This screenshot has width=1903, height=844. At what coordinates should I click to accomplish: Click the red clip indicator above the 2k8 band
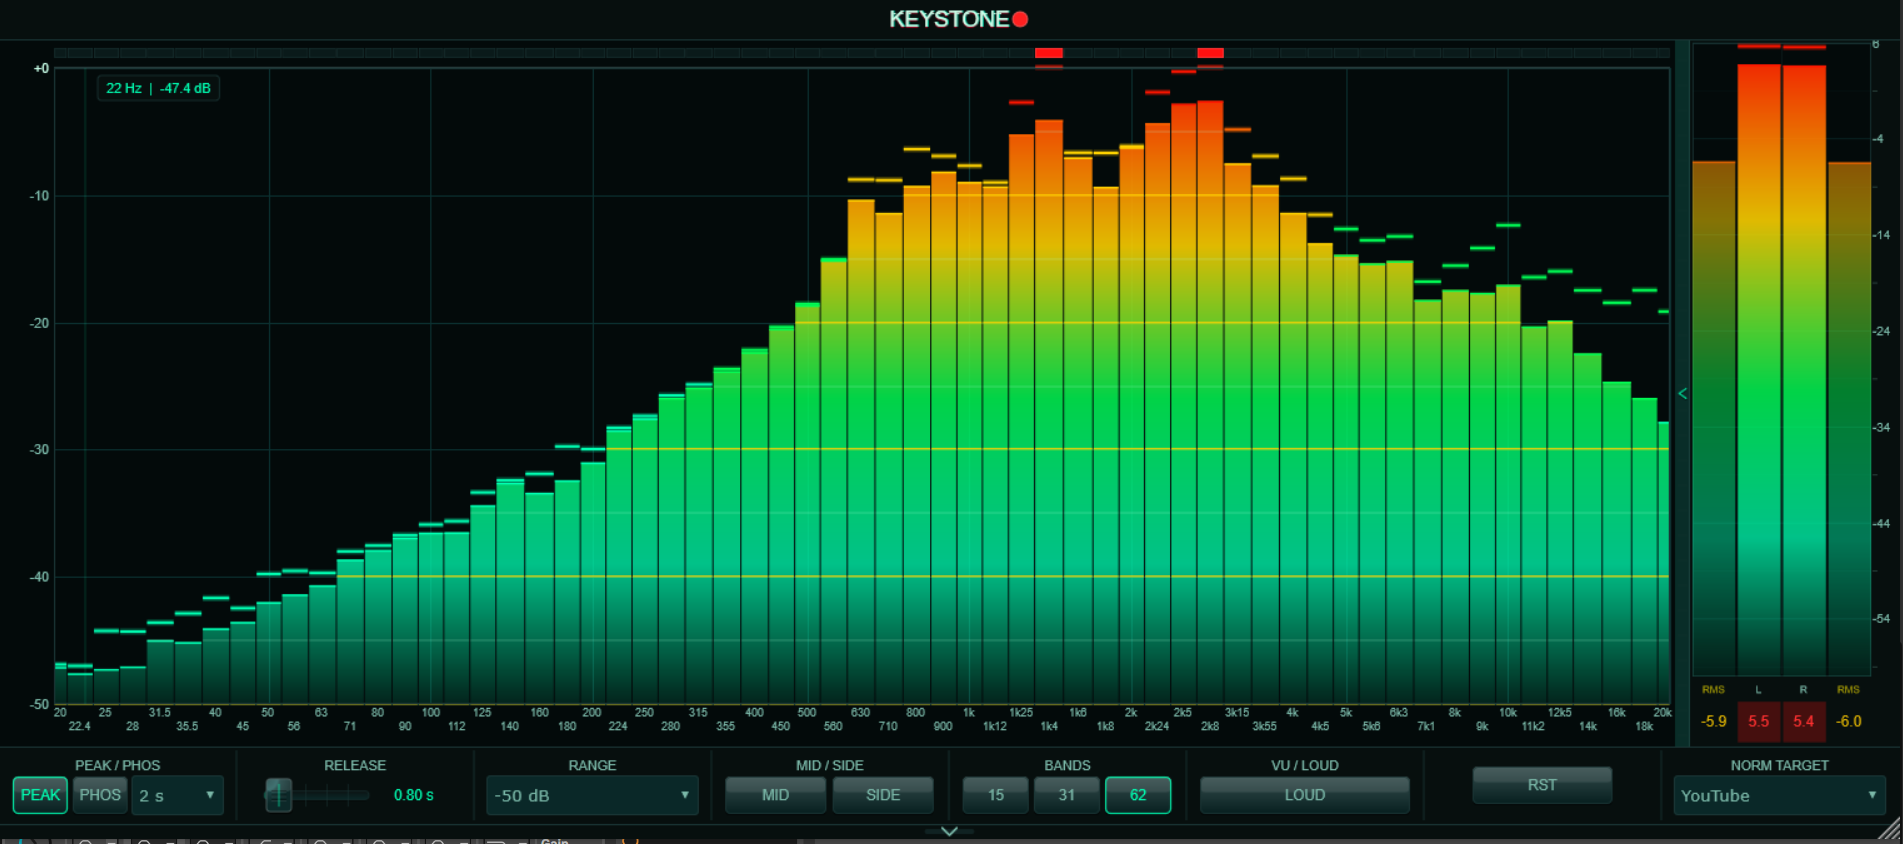[1210, 53]
